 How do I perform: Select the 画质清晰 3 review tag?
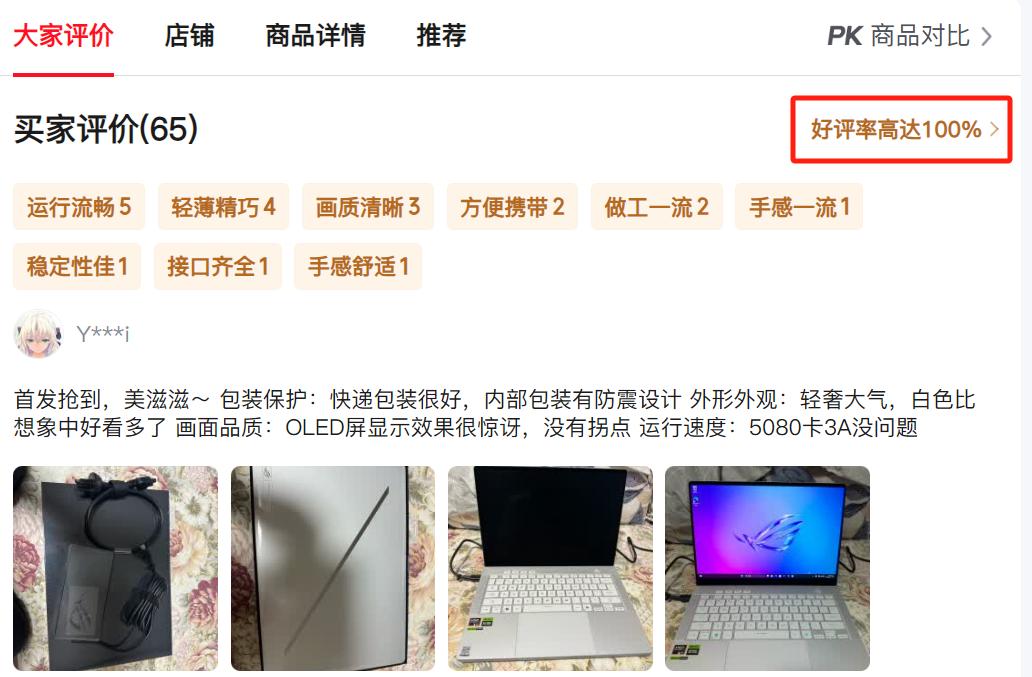(x=368, y=207)
